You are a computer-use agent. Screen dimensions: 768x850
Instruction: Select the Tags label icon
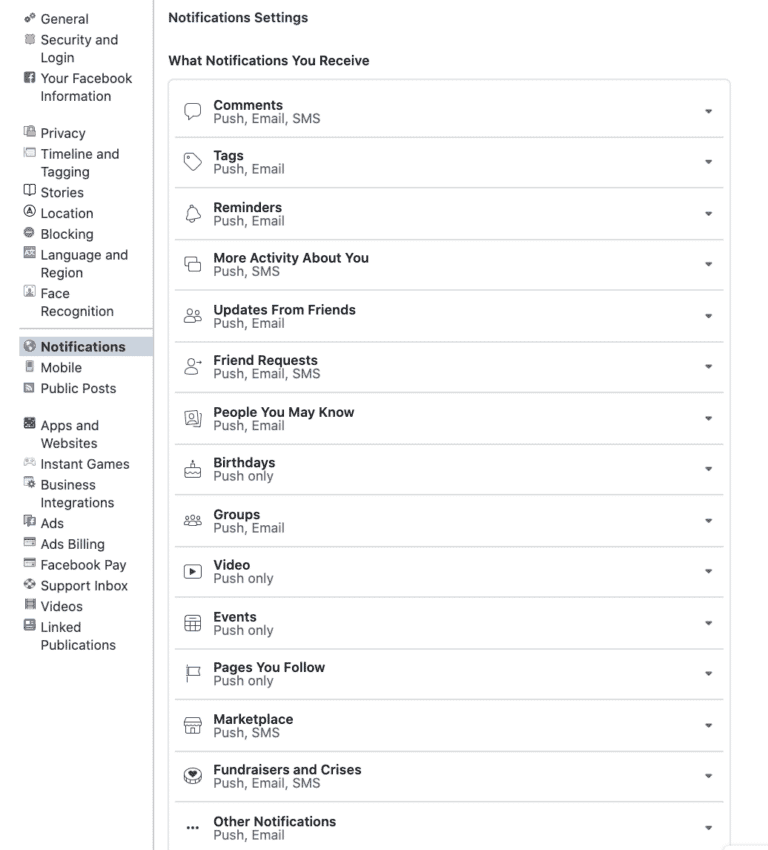coord(193,161)
